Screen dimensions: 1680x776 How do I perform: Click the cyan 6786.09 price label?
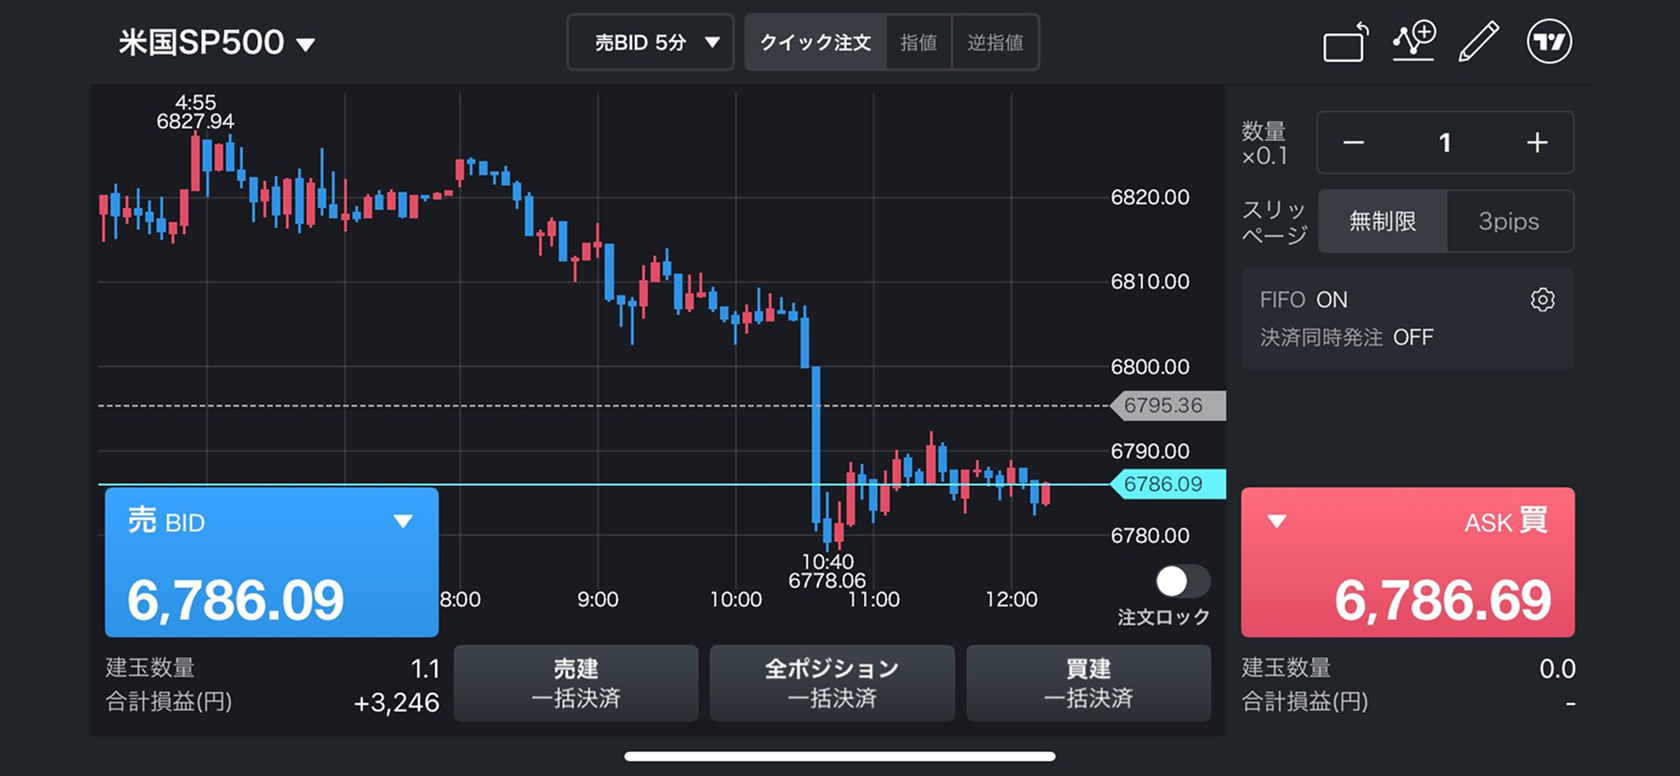(x=1166, y=485)
